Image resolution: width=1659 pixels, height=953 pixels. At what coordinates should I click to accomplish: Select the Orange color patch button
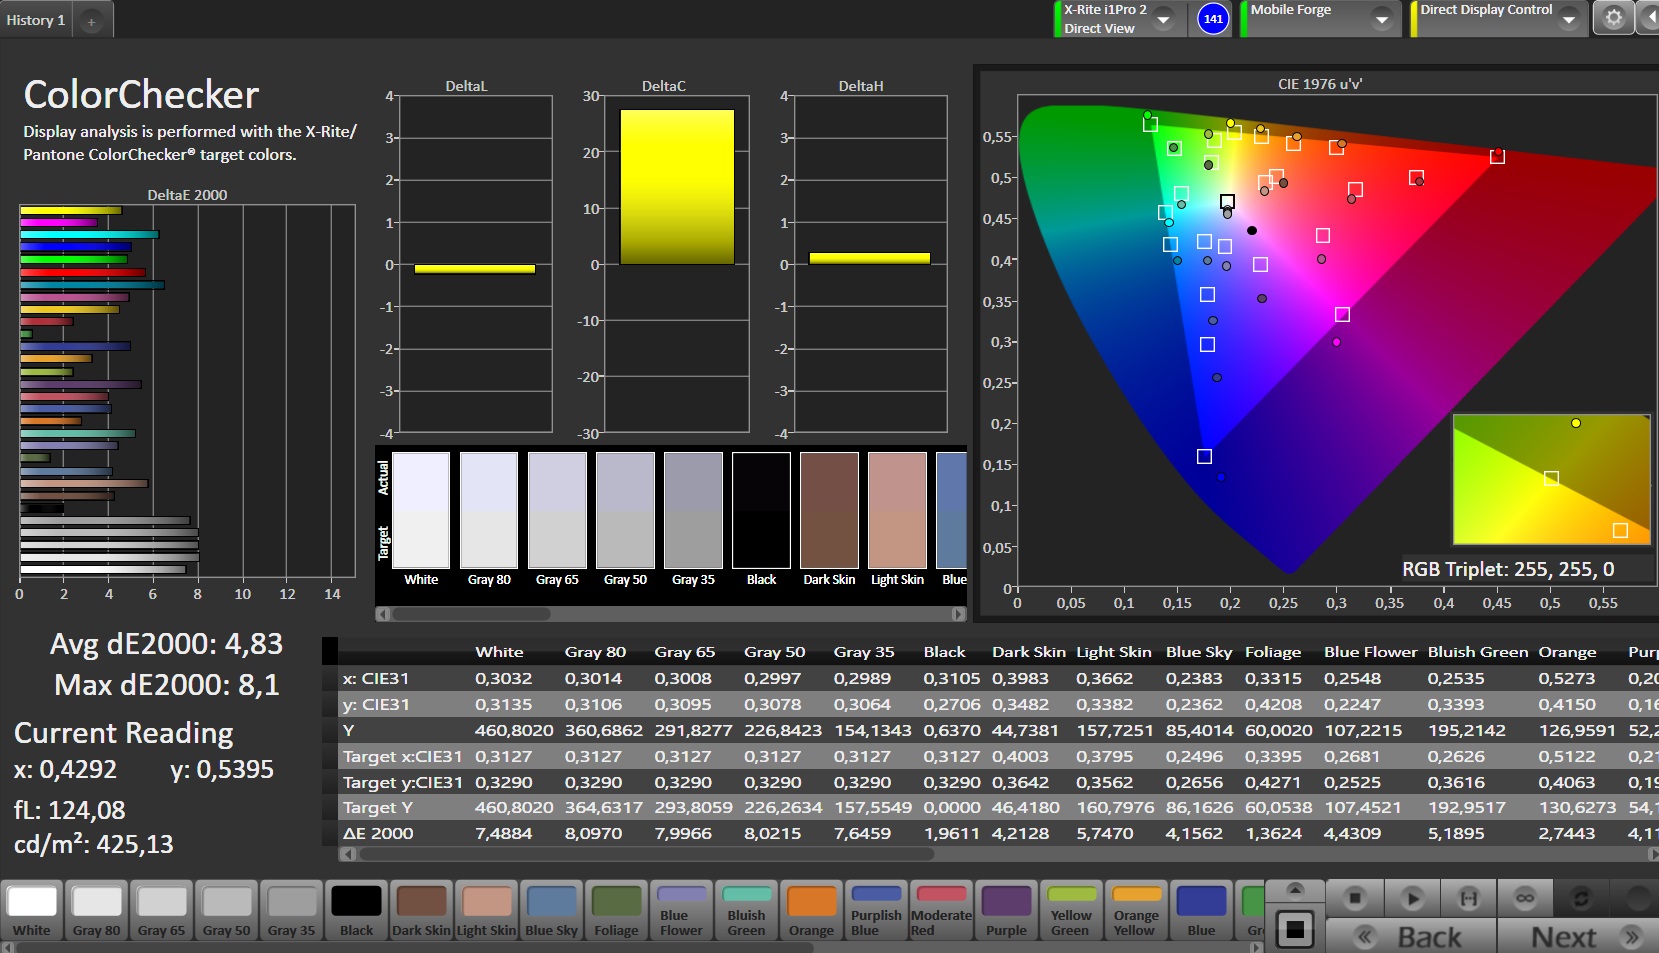click(811, 910)
